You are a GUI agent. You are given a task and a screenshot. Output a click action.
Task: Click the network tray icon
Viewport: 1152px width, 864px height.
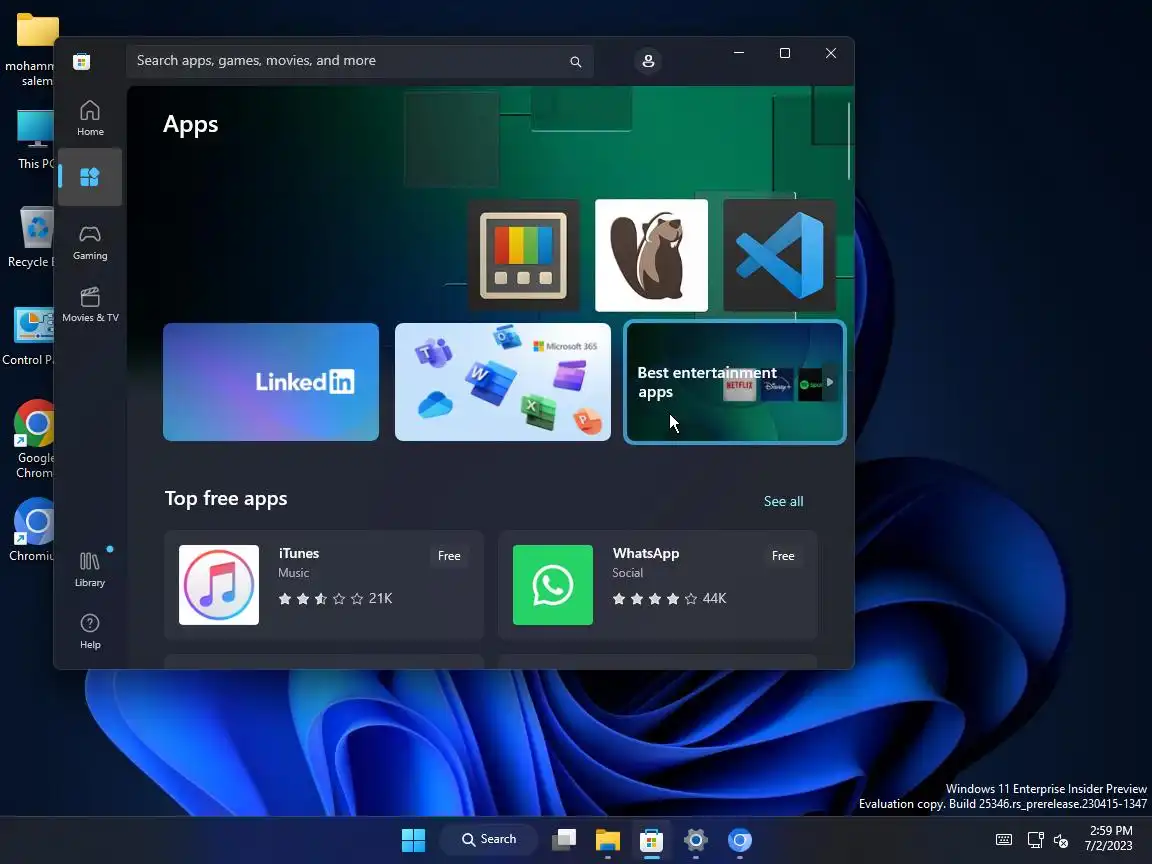point(1035,840)
